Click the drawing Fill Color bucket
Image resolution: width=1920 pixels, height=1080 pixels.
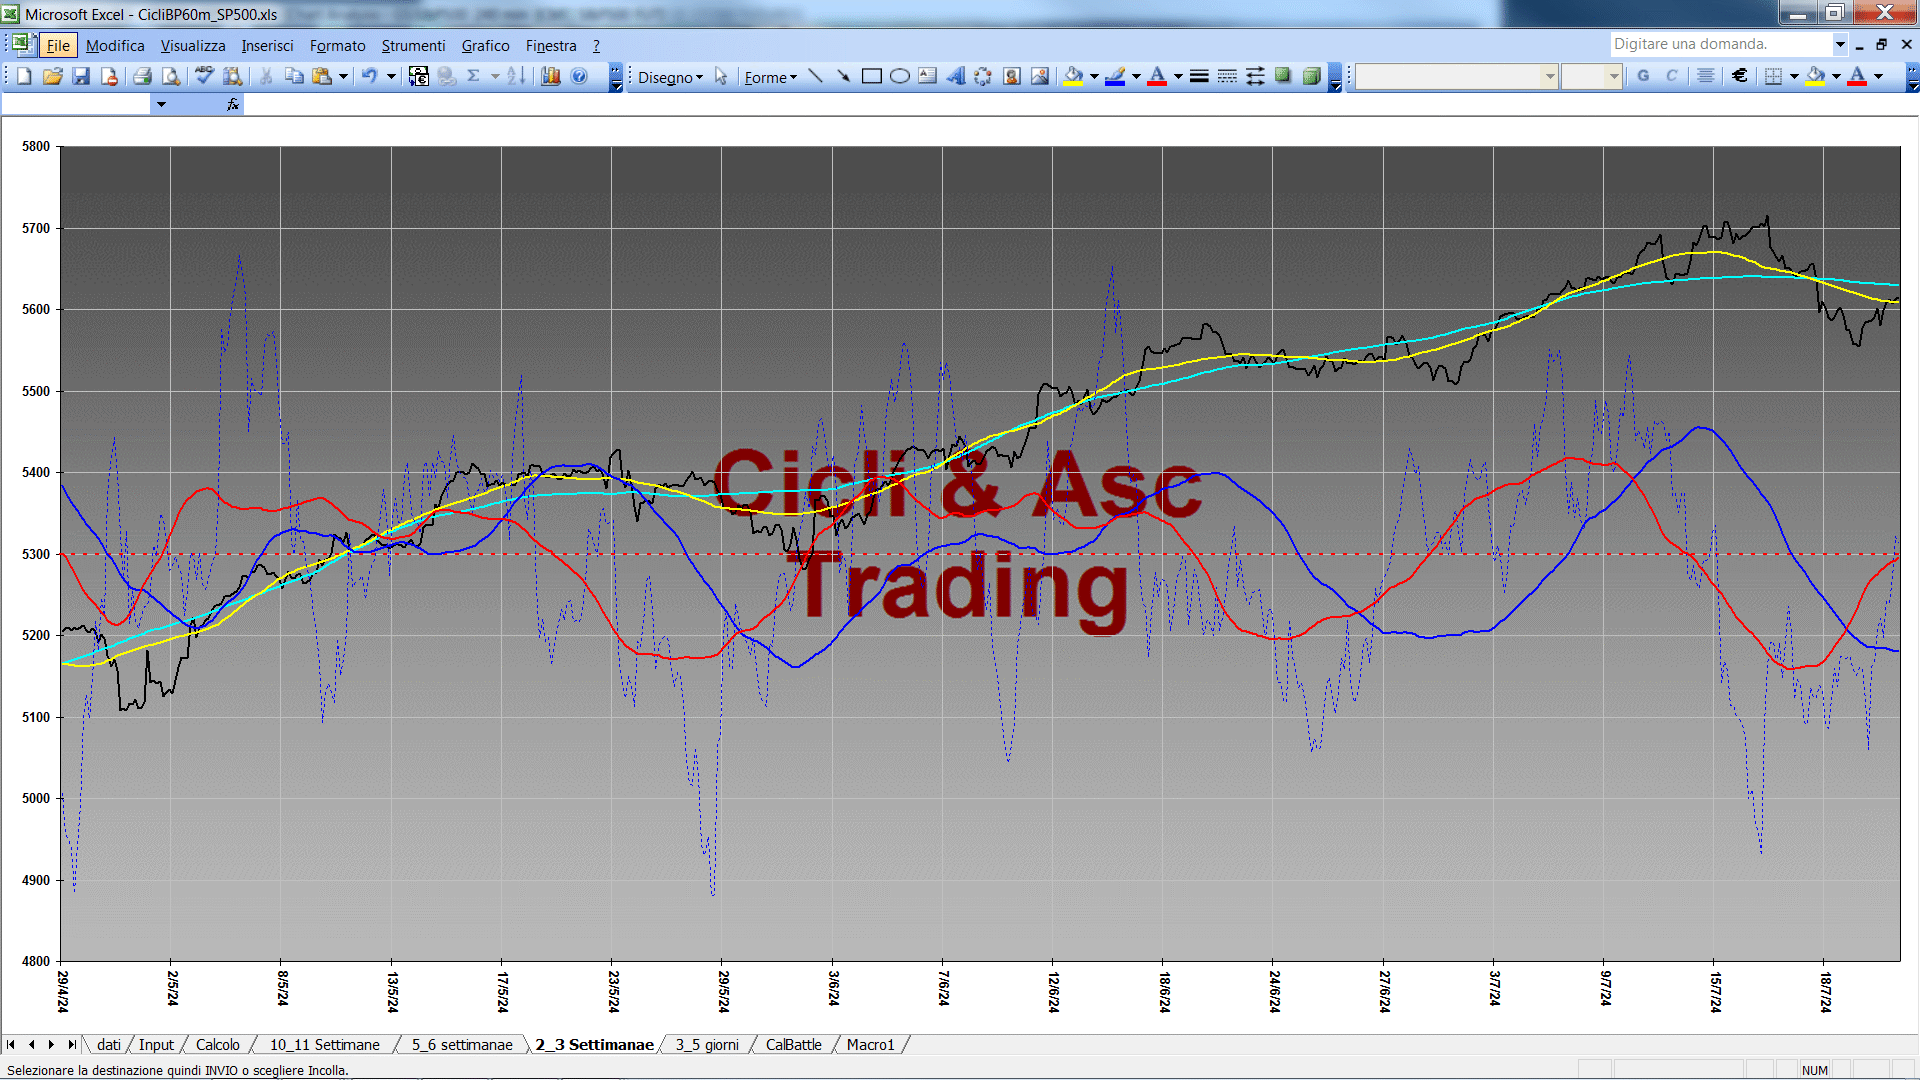tap(1073, 76)
